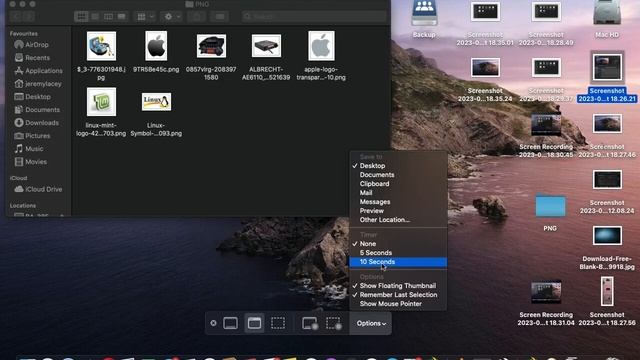Select the Linux-Symbol png file
The width and height of the screenshot is (640, 360).
click(156, 114)
